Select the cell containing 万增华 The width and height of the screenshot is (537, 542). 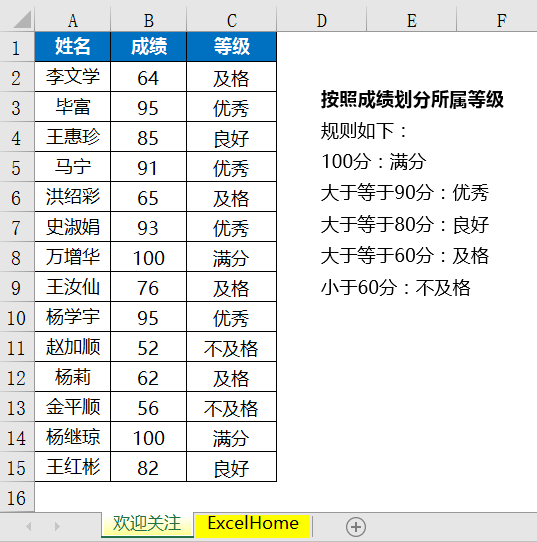point(73,257)
